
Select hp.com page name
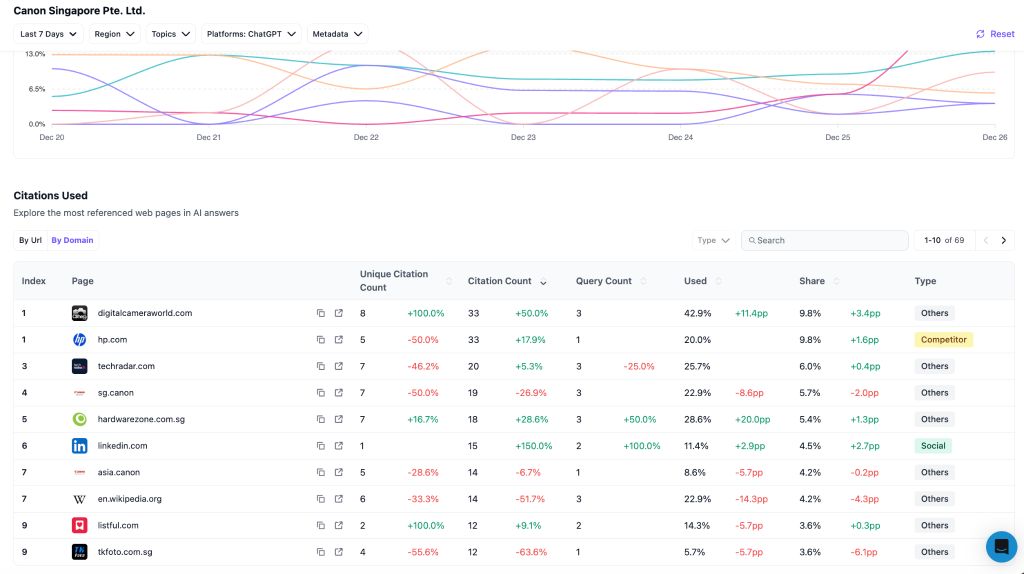click(112, 340)
